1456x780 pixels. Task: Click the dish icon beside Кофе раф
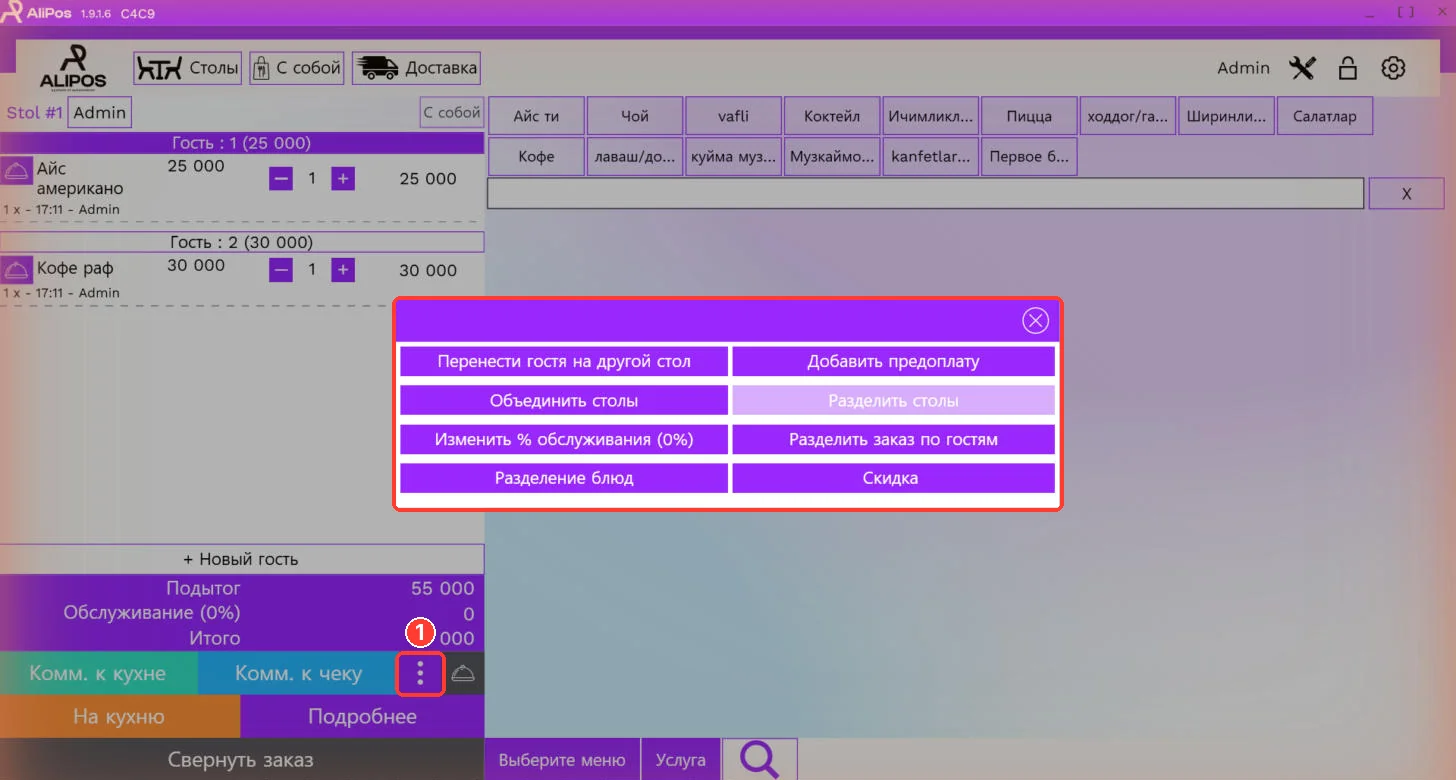(x=16, y=269)
